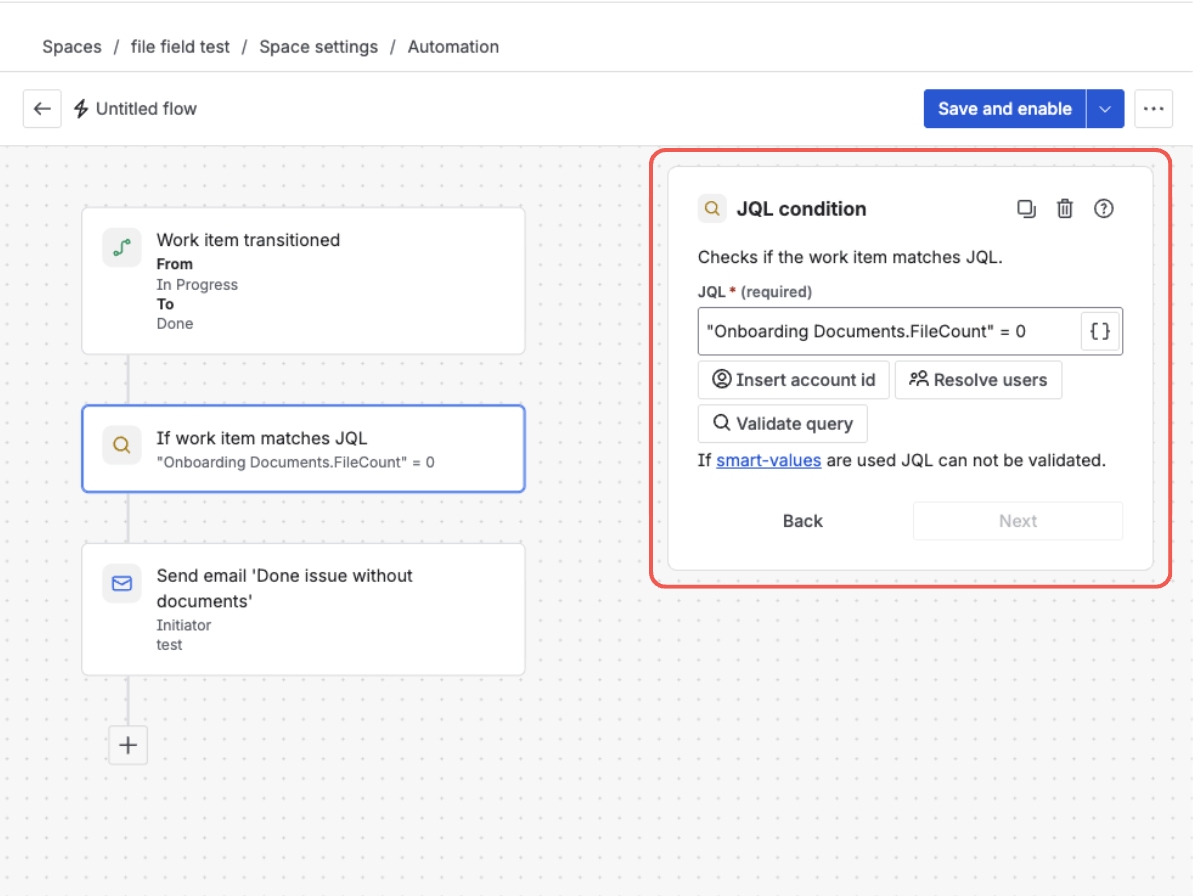Expand the Save and enable dropdown arrow
The width and height of the screenshot is (1200, 896).
pyautogui.click(x=1105, y=109)
